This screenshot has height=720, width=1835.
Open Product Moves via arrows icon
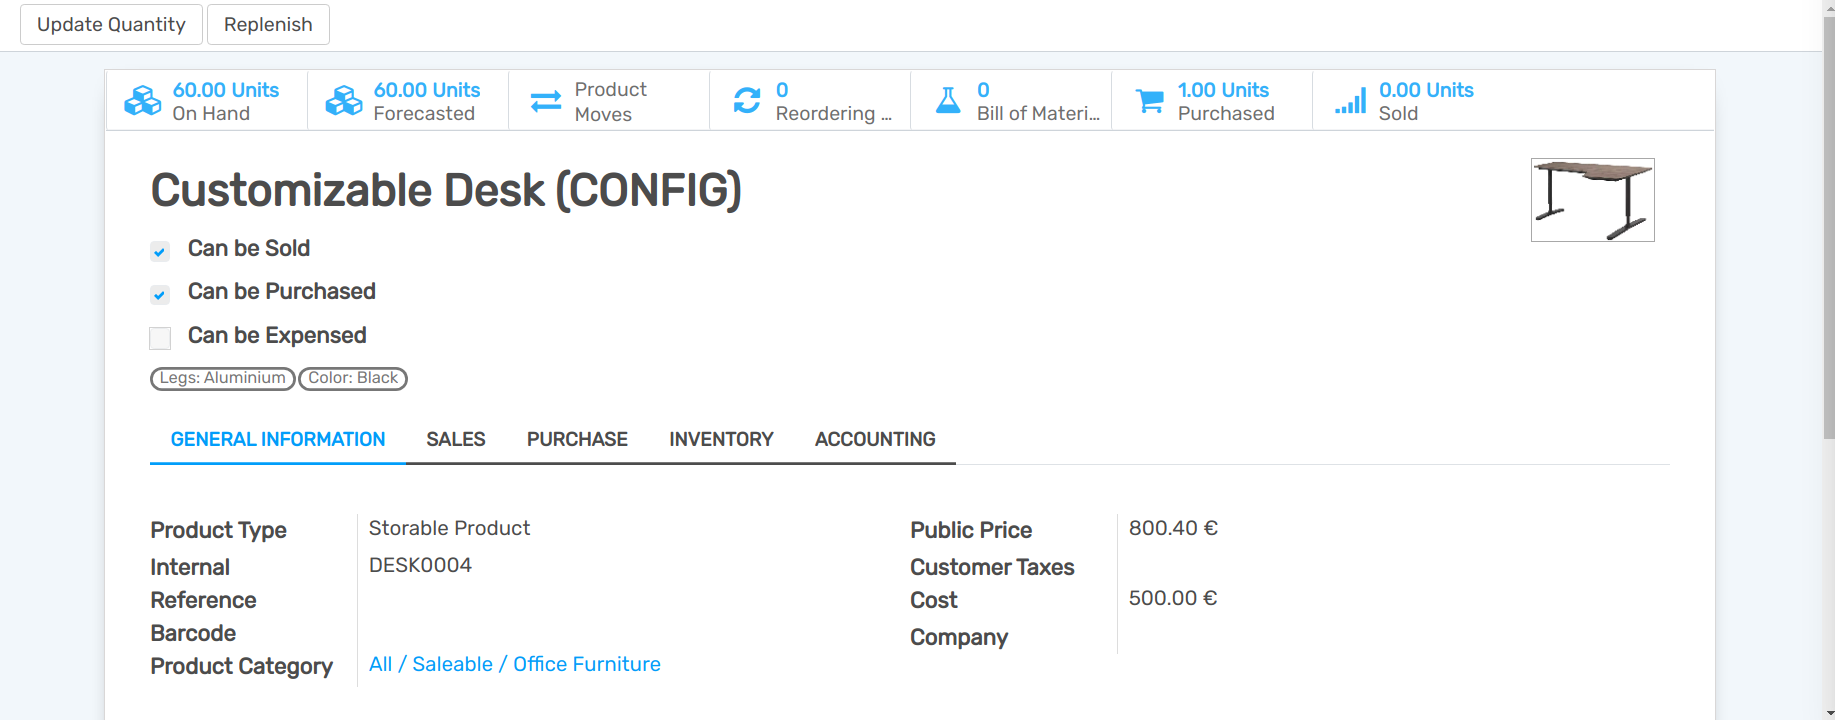[x=546, y=101]
